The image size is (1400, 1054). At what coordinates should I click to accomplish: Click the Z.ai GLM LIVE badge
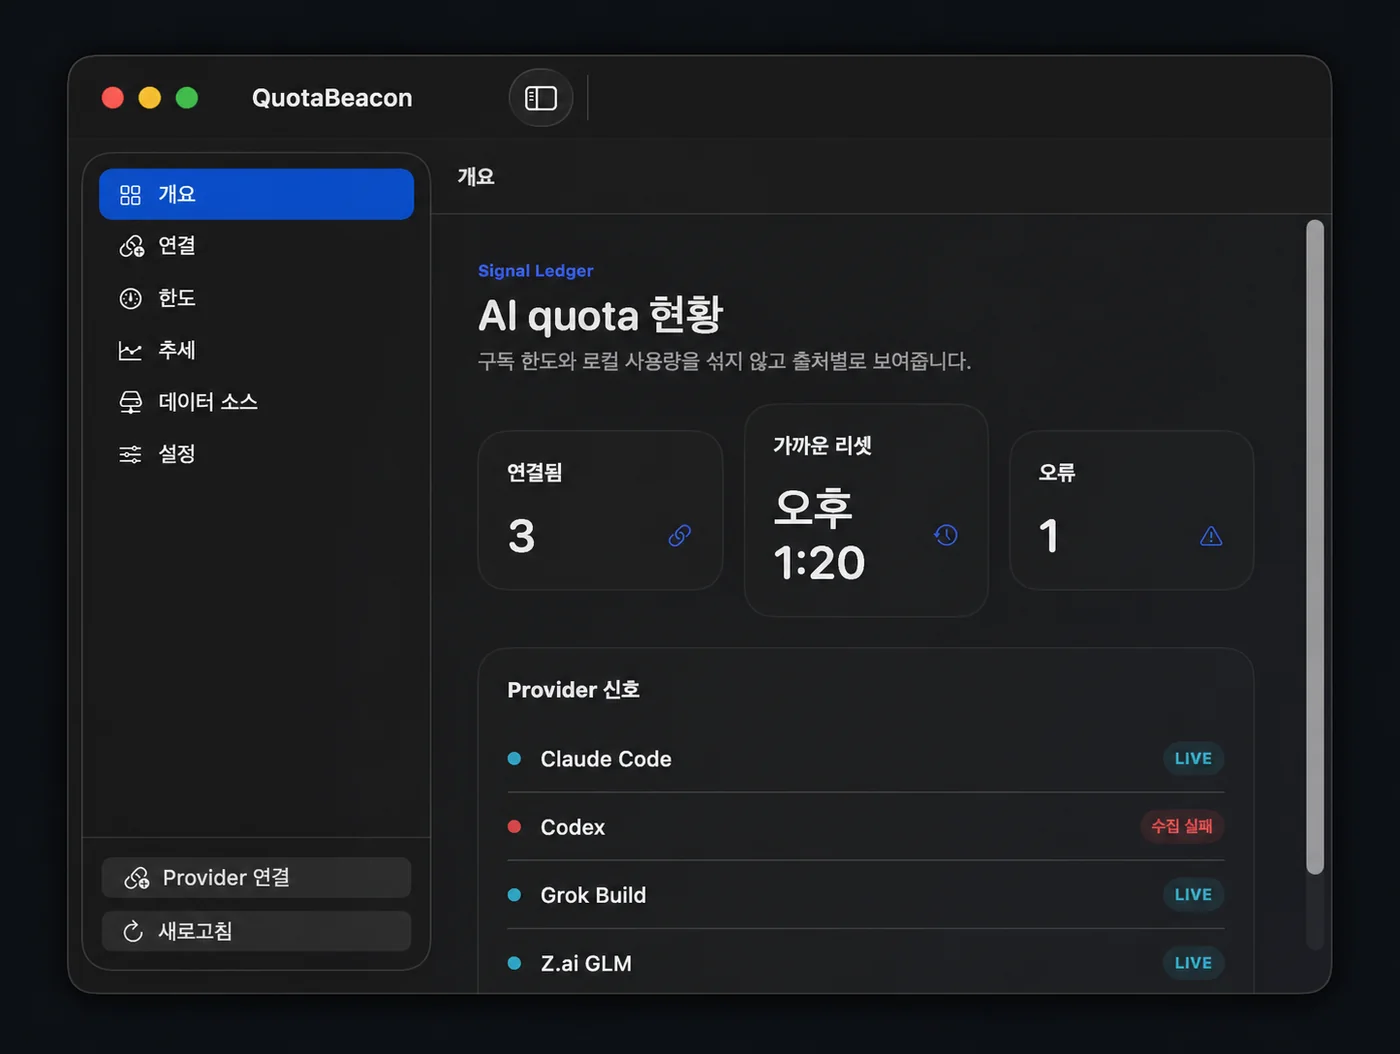[x=1193, y=963]
